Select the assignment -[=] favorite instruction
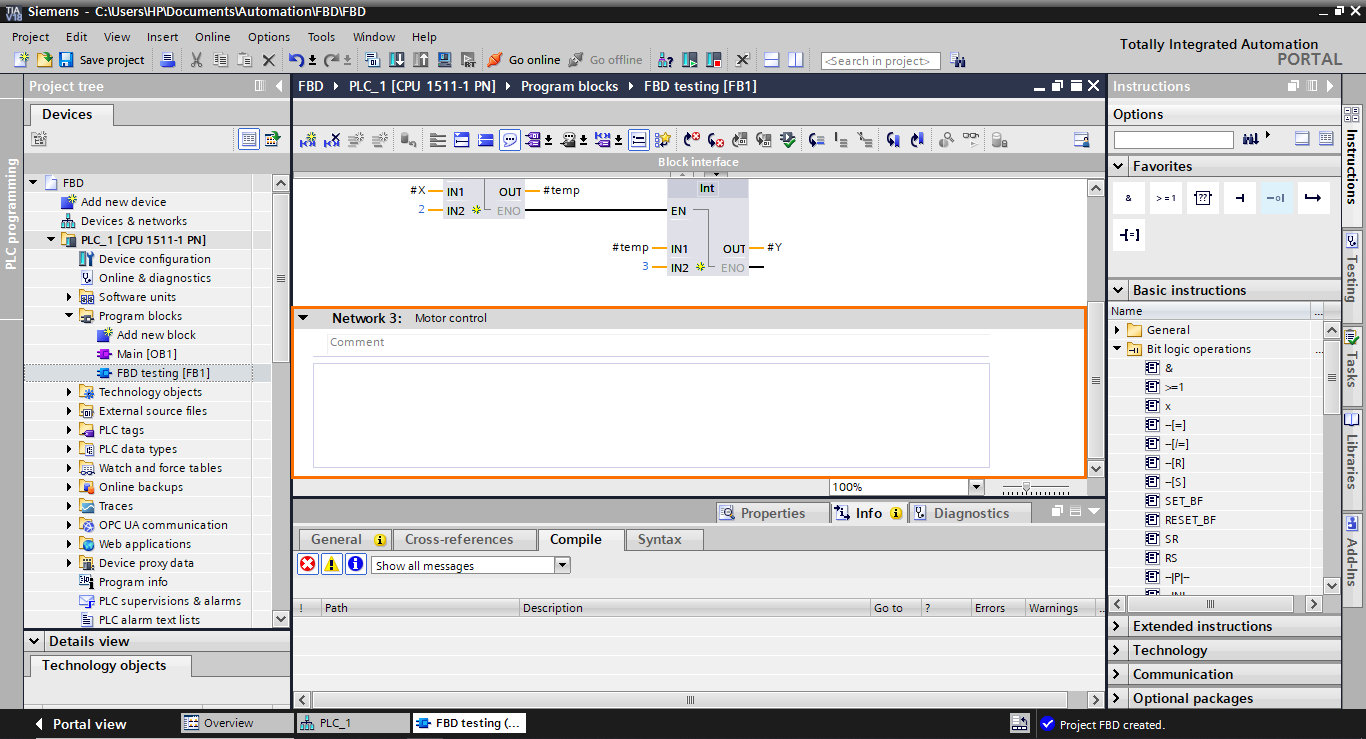The width and height of the screenshot is (1366, 739). point(1129,235)
